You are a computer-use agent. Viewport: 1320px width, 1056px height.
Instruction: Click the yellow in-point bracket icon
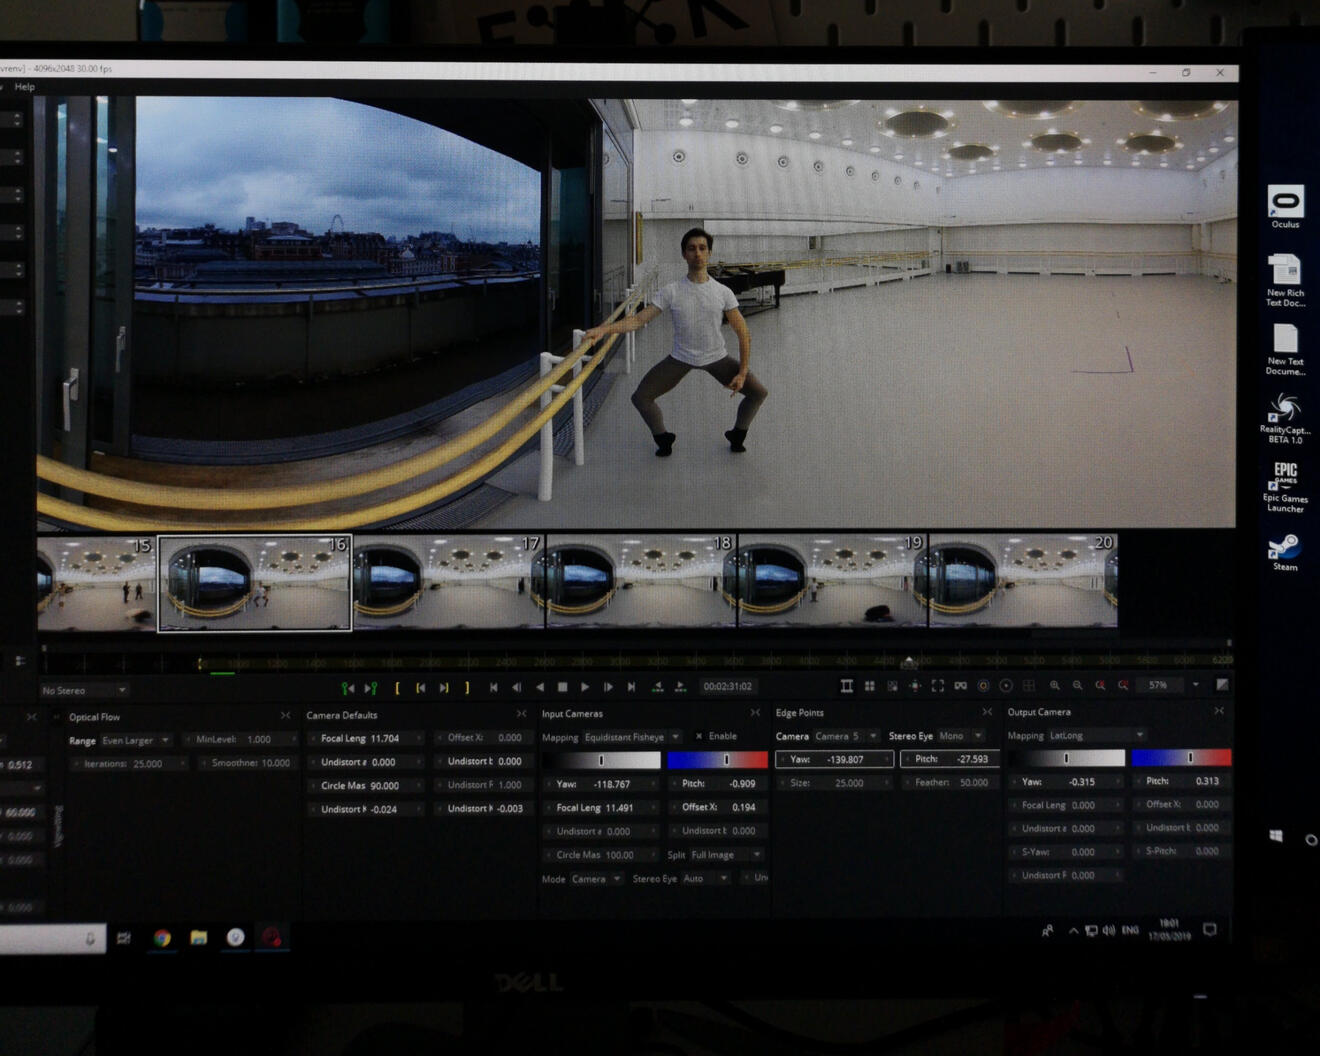[x=397, y=688]
